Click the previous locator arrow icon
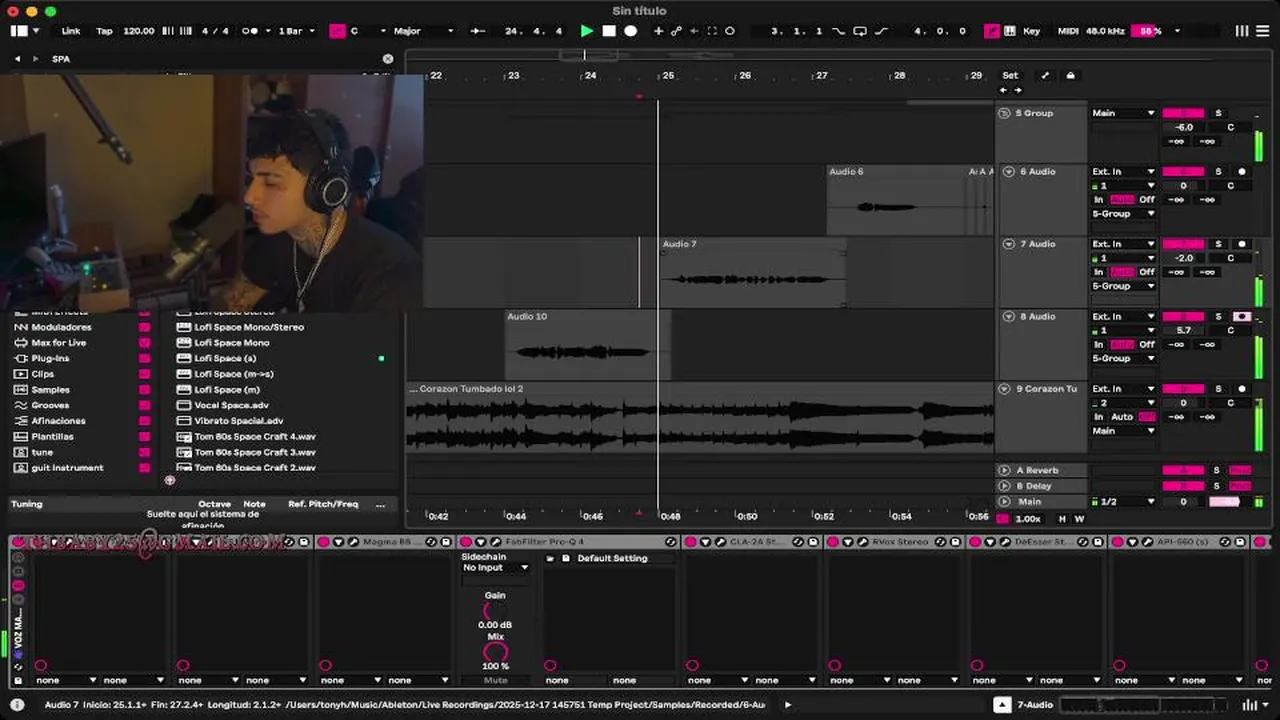Image resolution: width=1280 pixels, height=720 pixels. pyautogui.click(x=1004, y=90)
